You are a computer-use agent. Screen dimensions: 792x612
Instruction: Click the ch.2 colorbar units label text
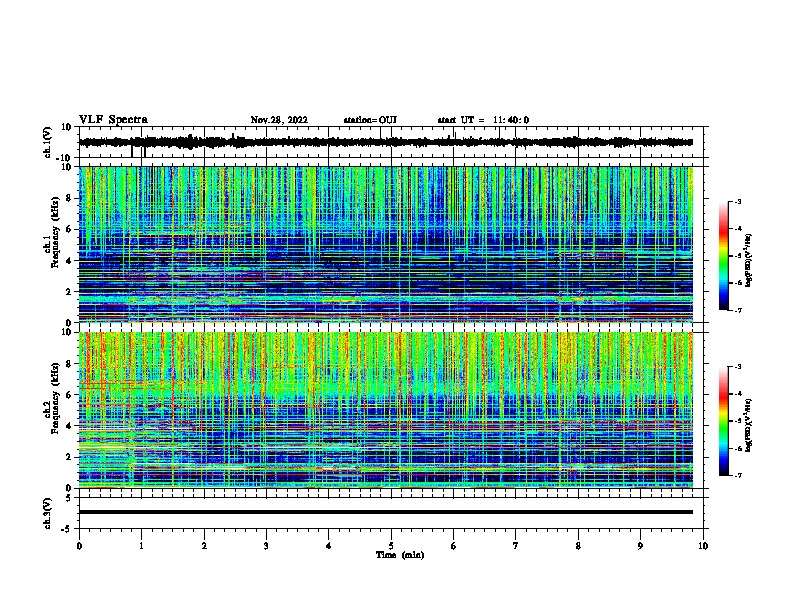[x=749, y=426]
